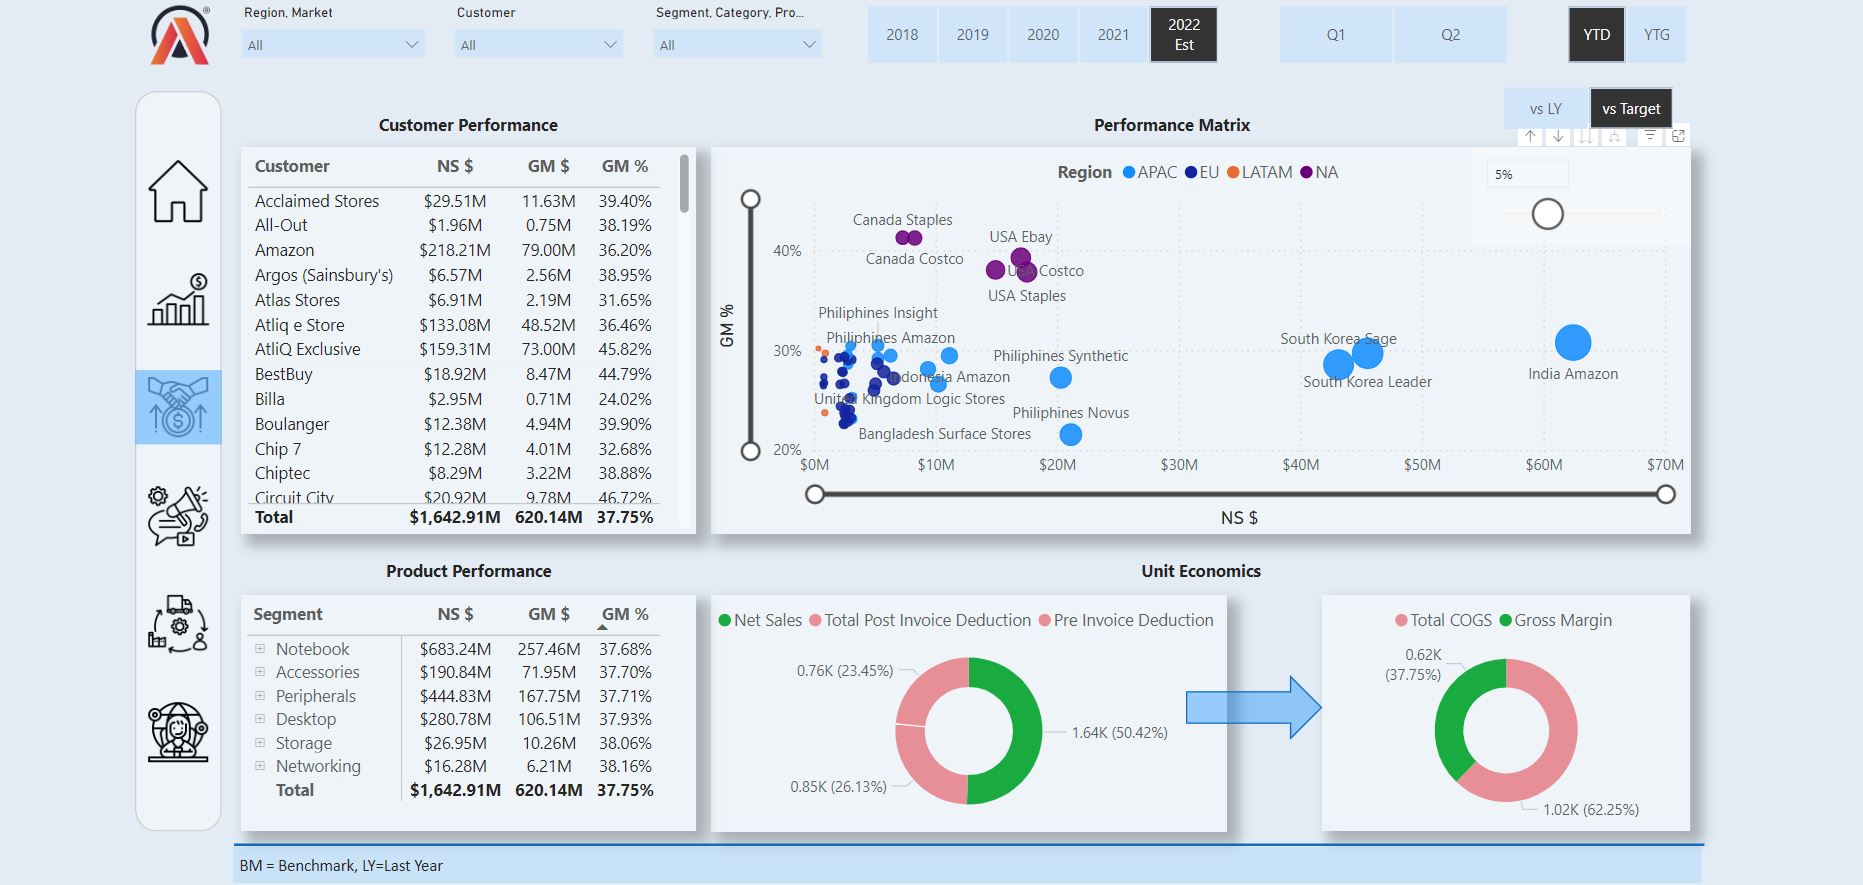The width and height of the screenshot is (1863, 885).
Task: Expand the Desktop segment row
Action: 260,719
